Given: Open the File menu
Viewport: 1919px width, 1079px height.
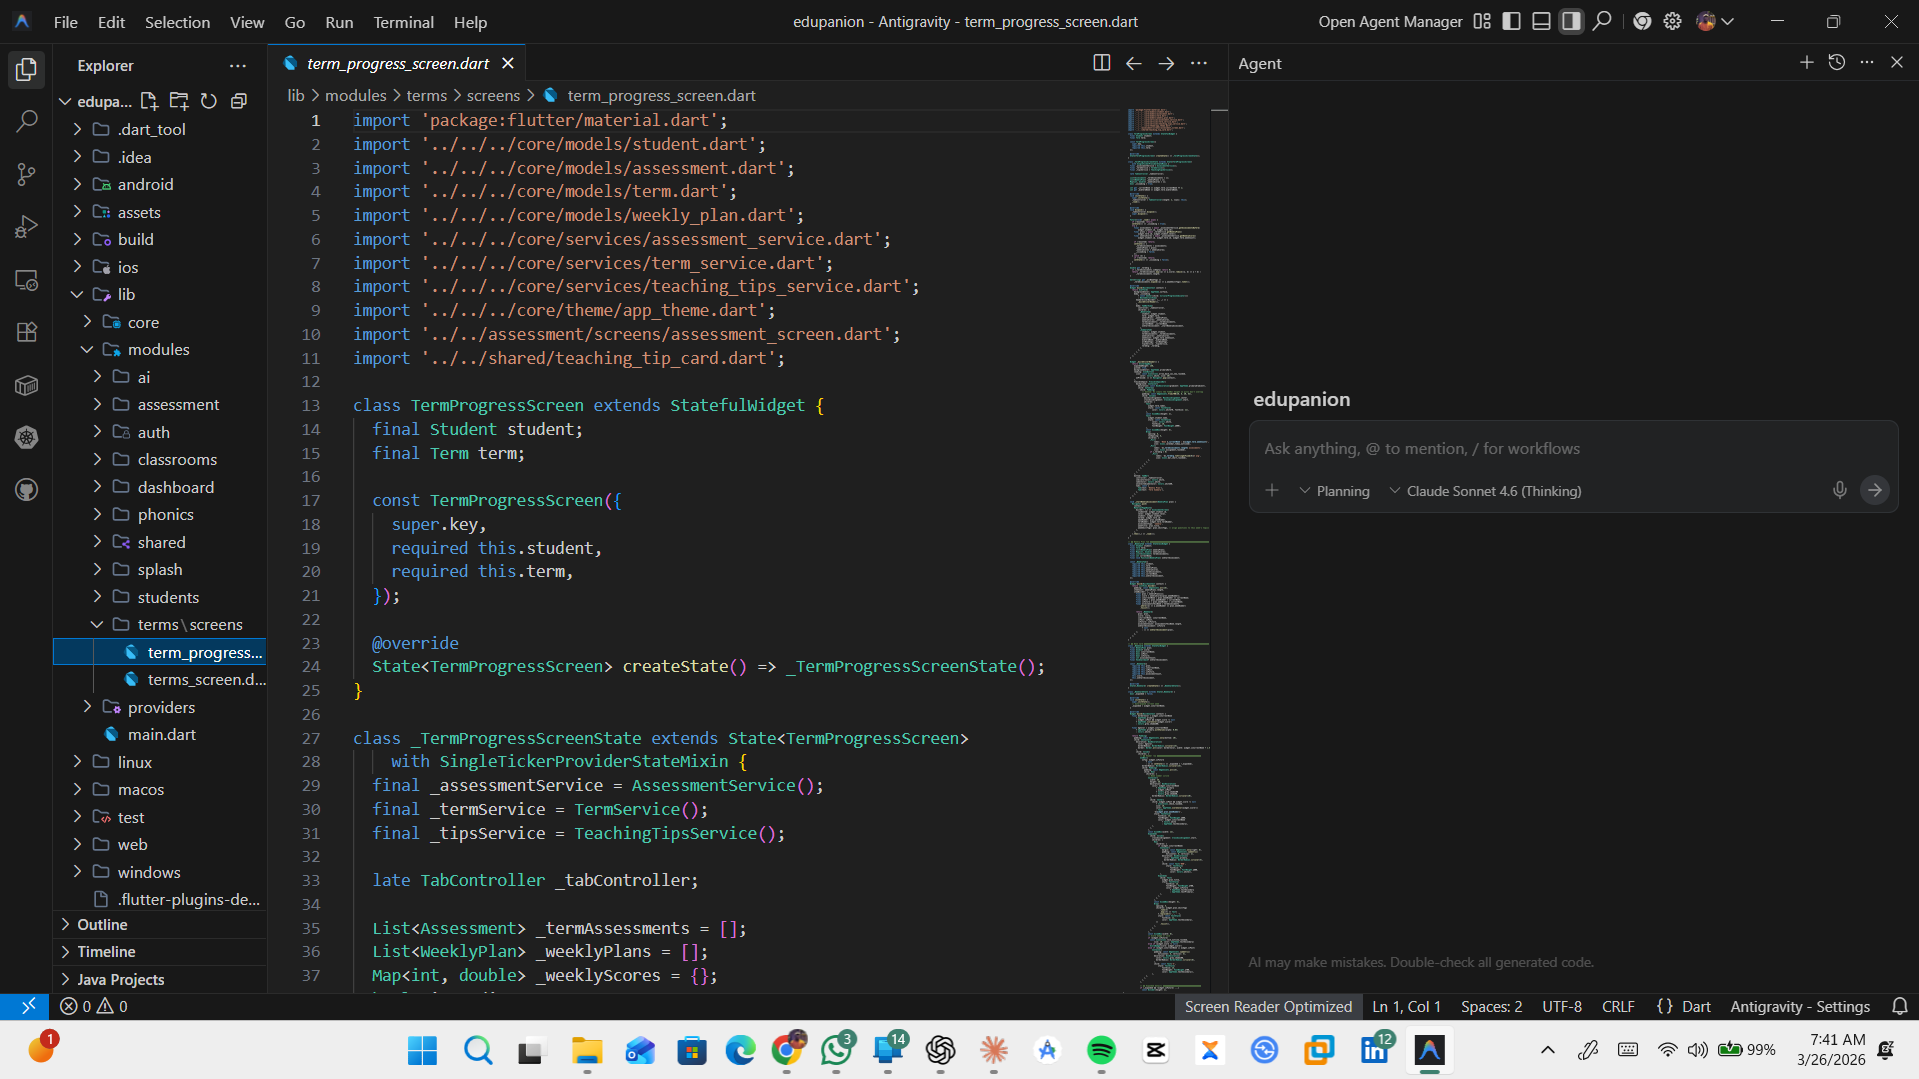Looking at the screenshot, I should (x=65, y=22).
